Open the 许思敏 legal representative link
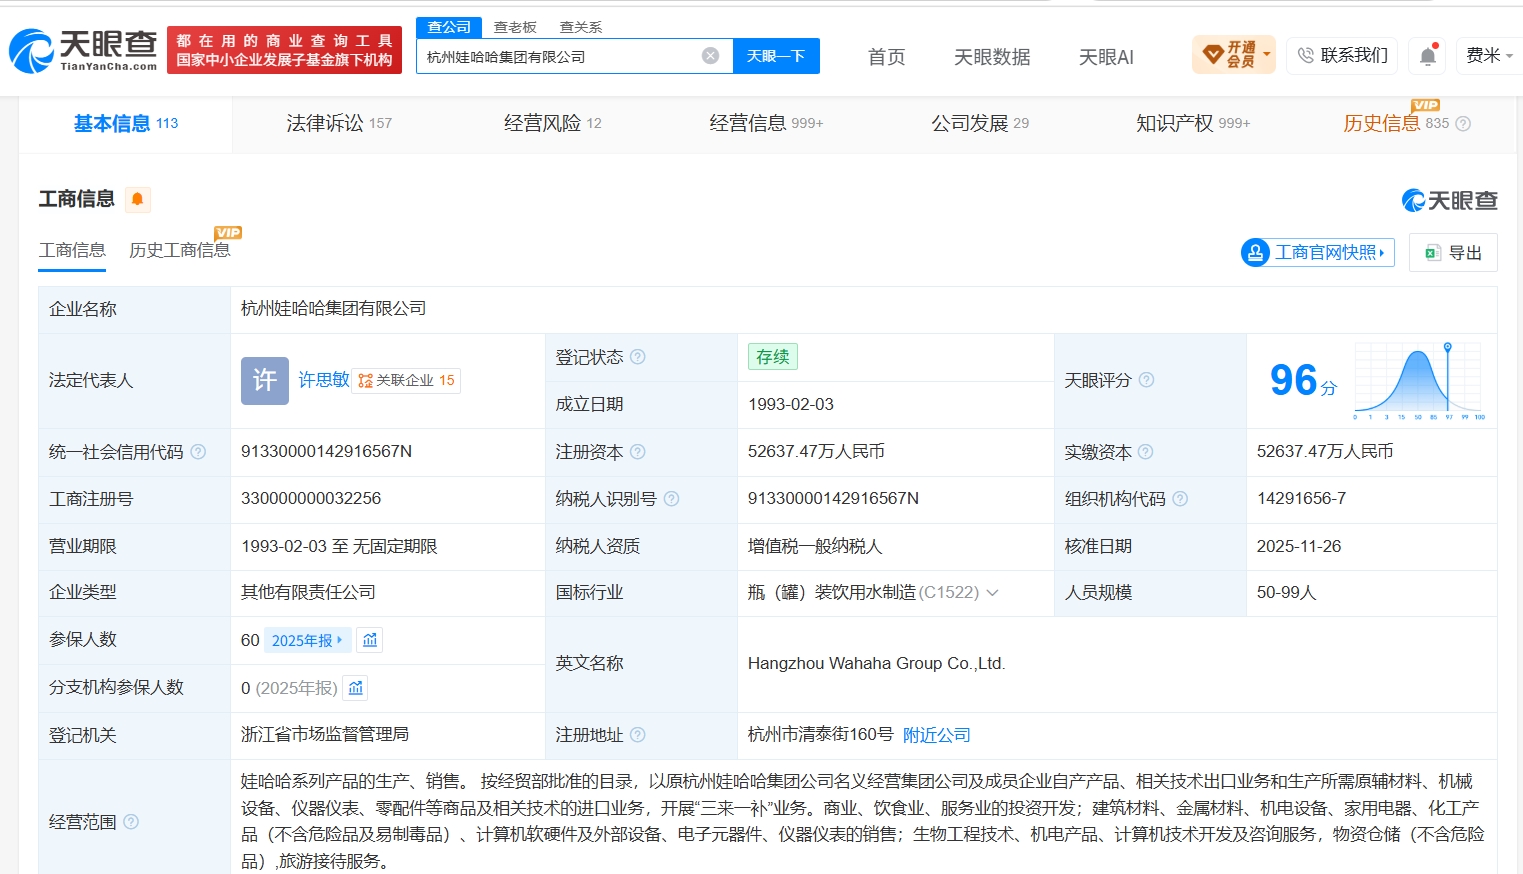Image resolution: width=1523 pixels, height=874 pixels. click(324, 380)
